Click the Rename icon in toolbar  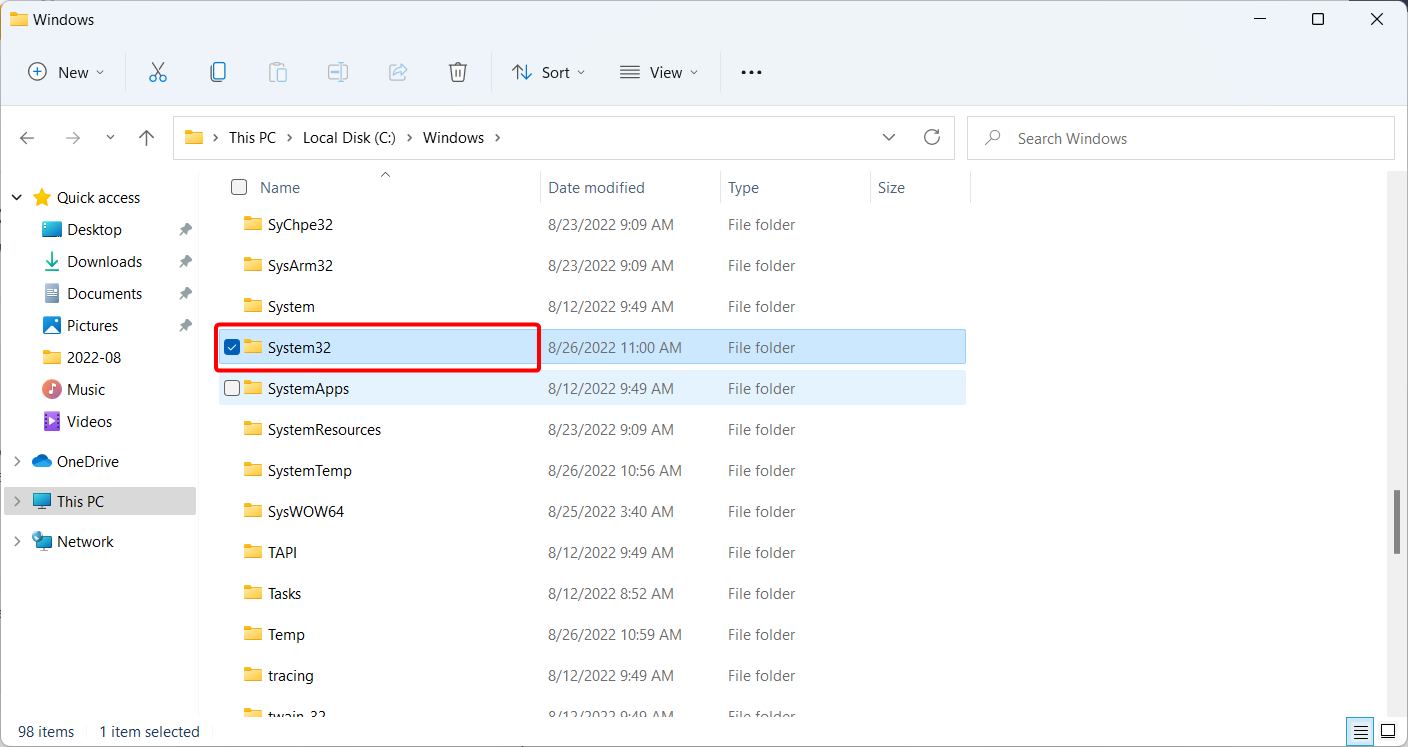pyautogui.click(x=338, y=72)
